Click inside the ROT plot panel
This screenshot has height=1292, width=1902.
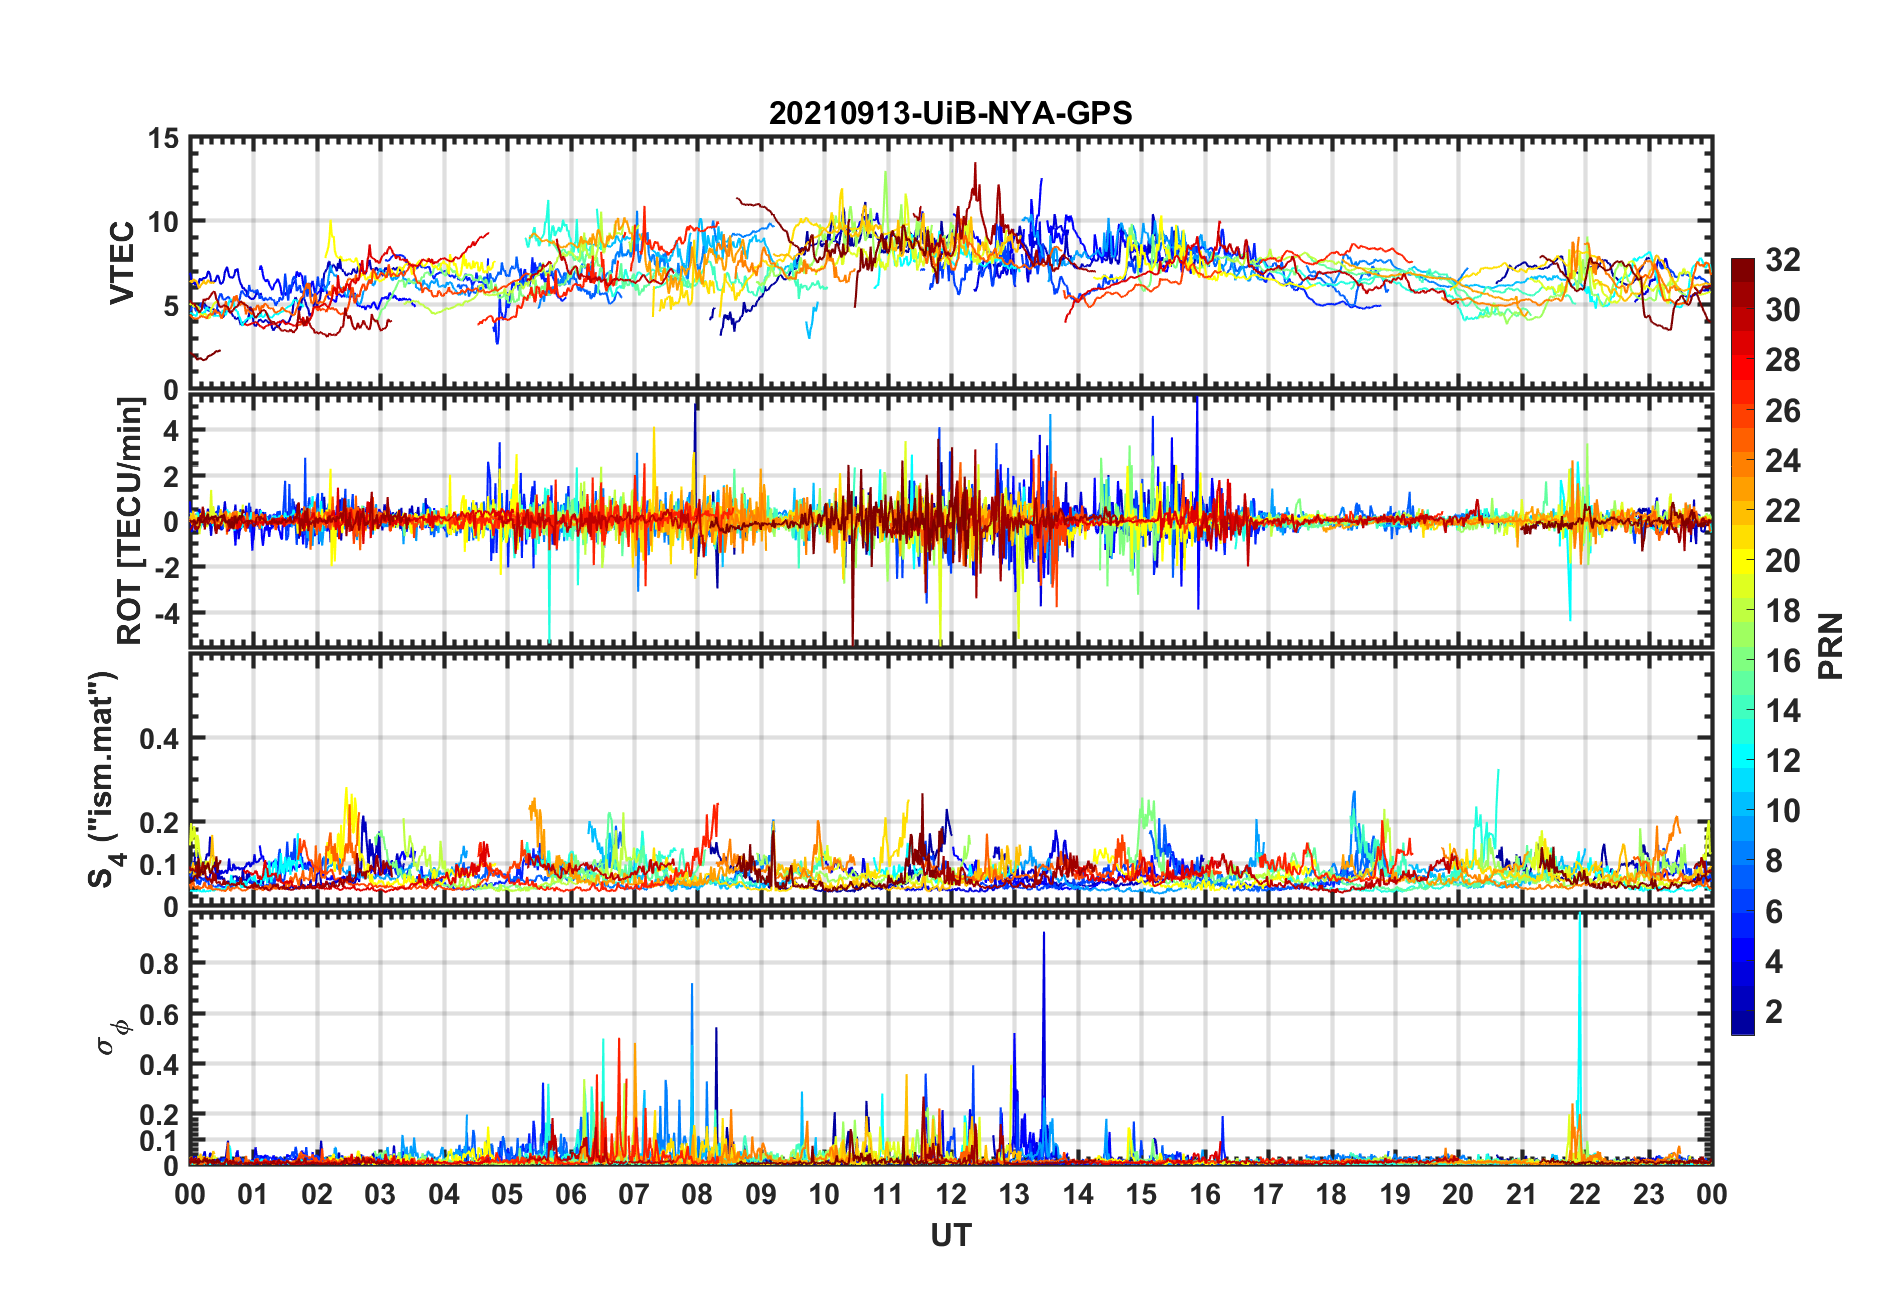pyautogui.click(x=951, y=520)
